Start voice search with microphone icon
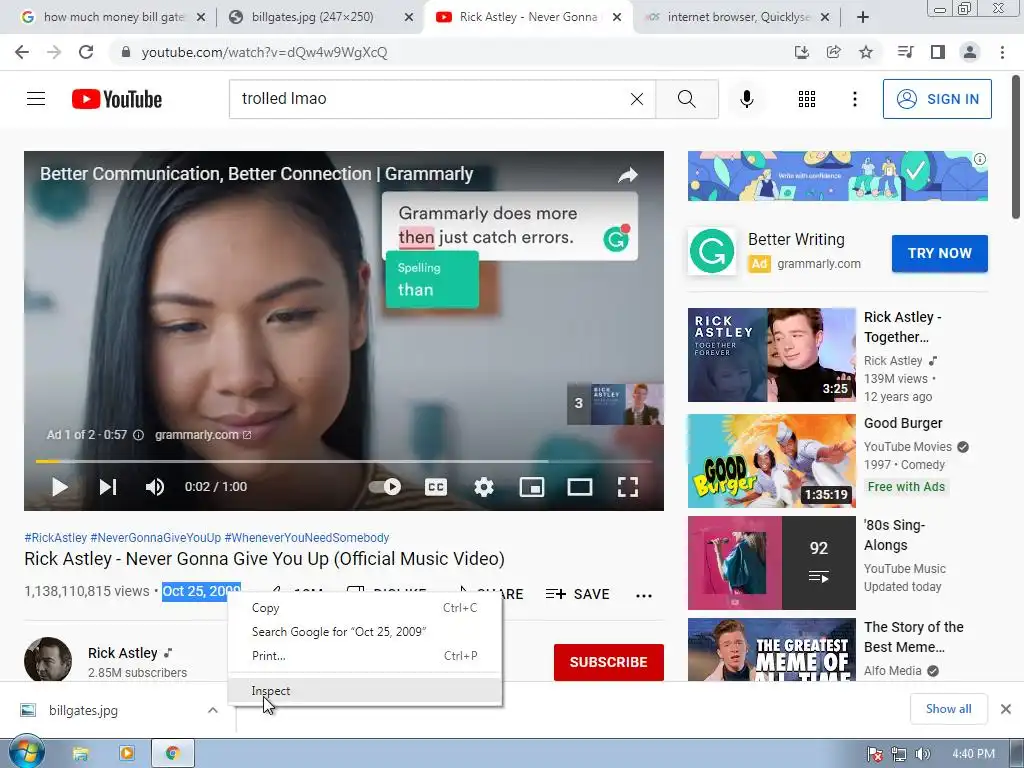1024x768 pixels. tap(746, 99)
